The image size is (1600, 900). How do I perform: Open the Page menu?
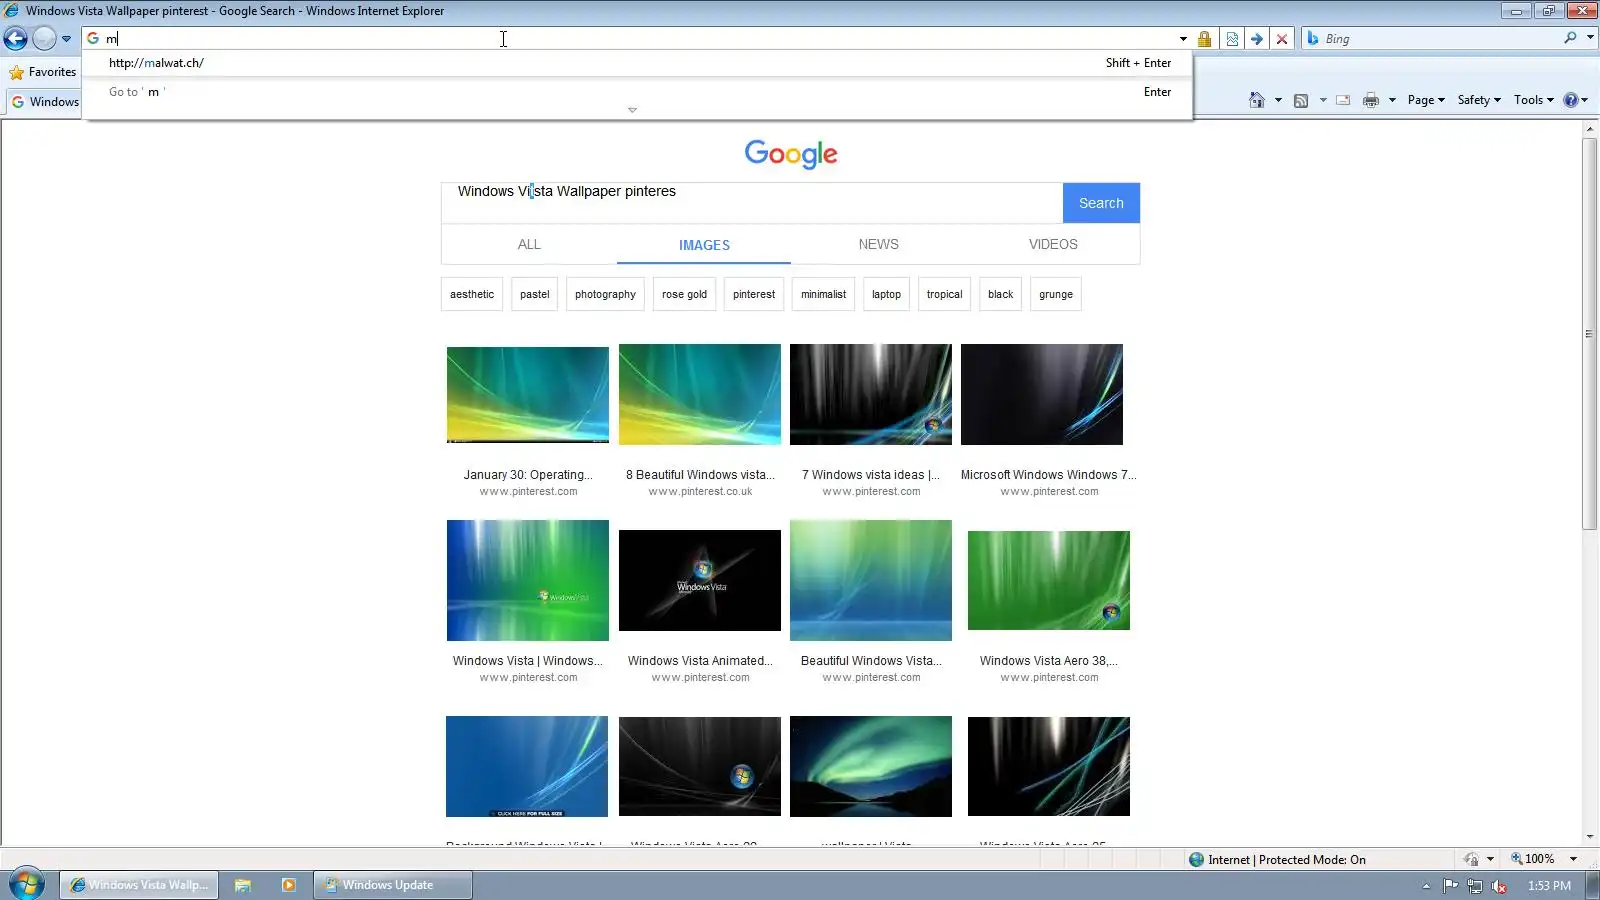1426,100
